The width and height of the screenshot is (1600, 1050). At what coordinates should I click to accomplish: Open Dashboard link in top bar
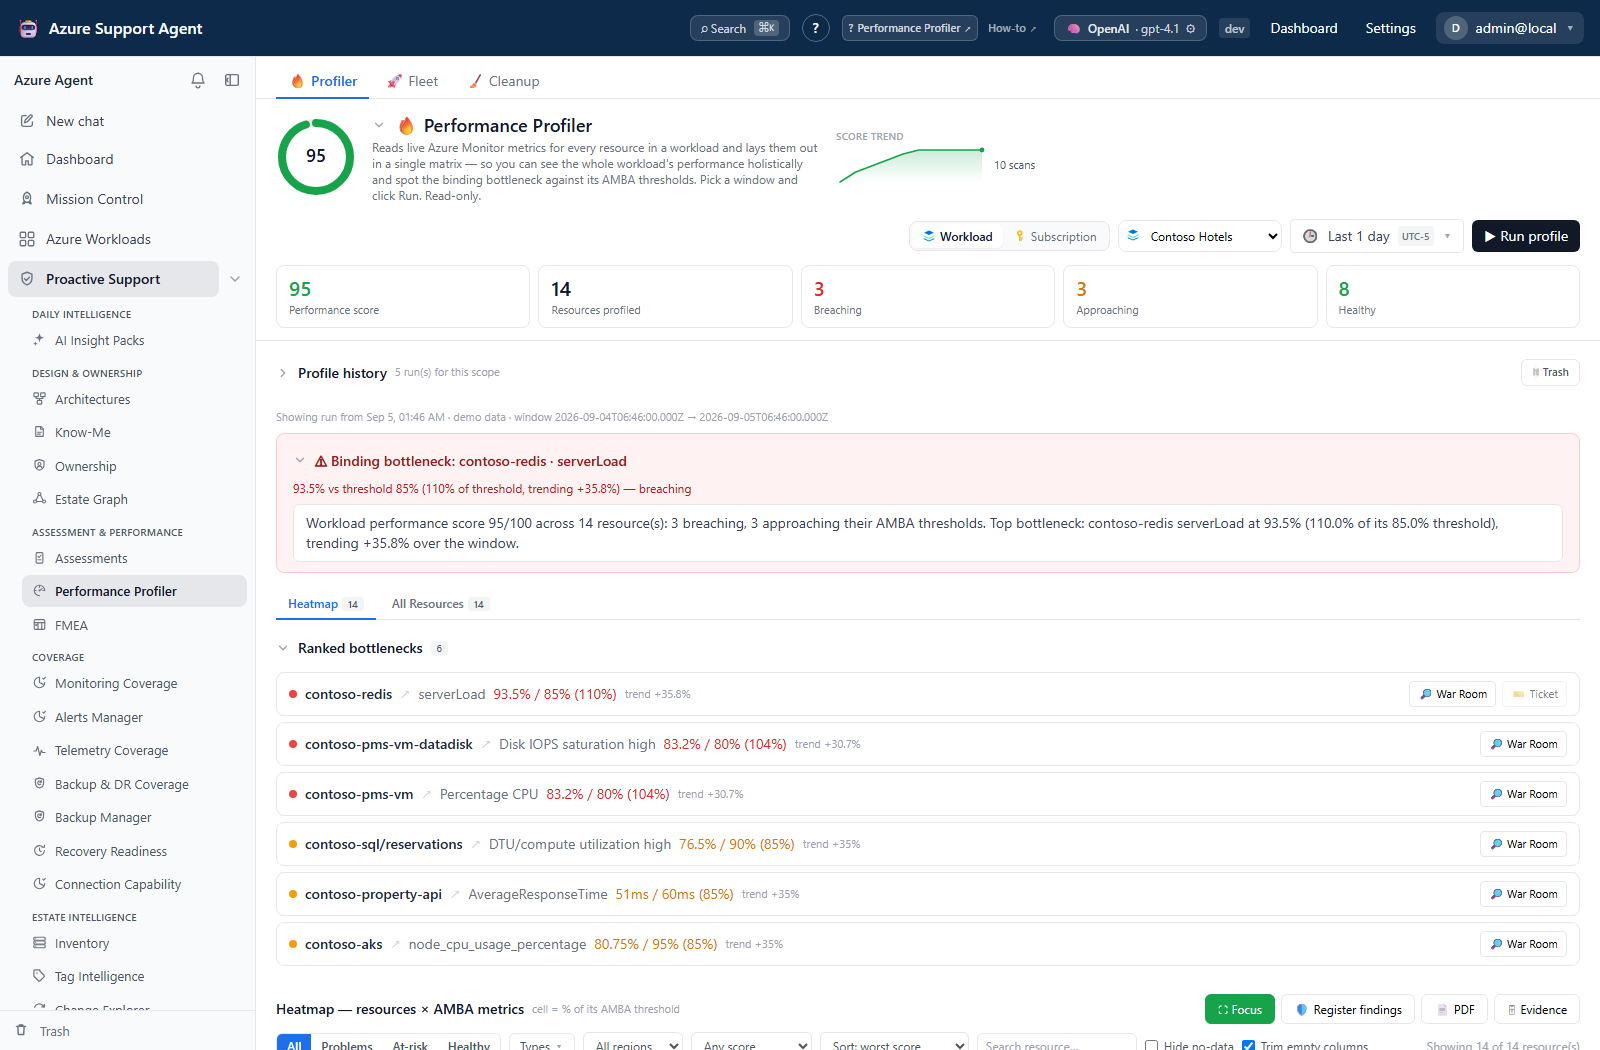1304,28
